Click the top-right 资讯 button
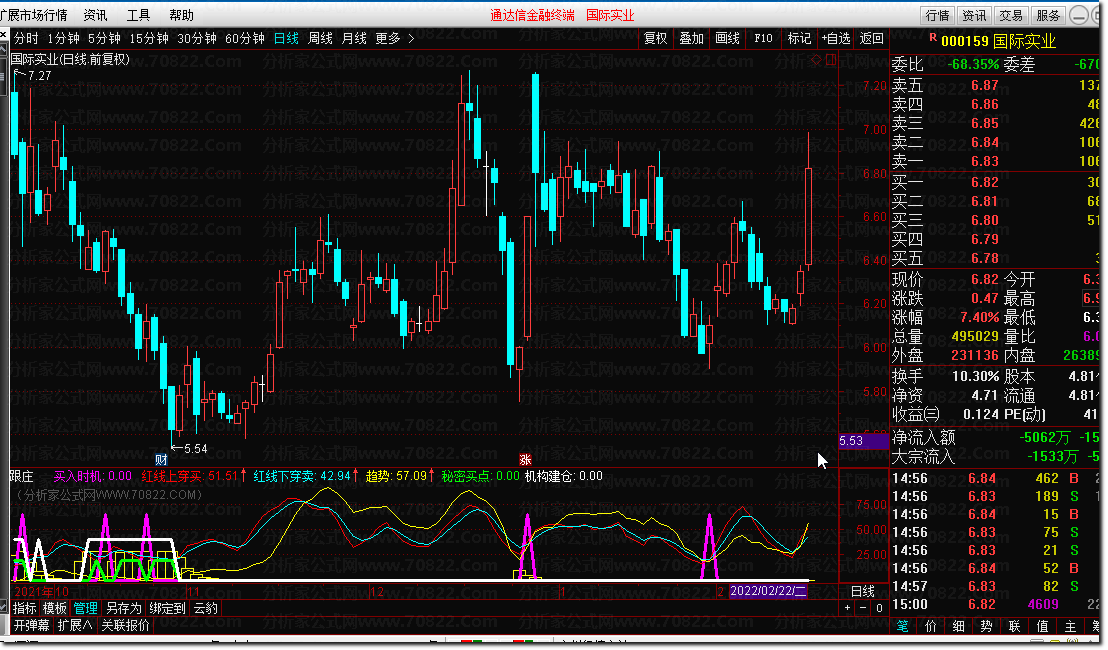Screen dimensions: 1108x650 point(974,15)
